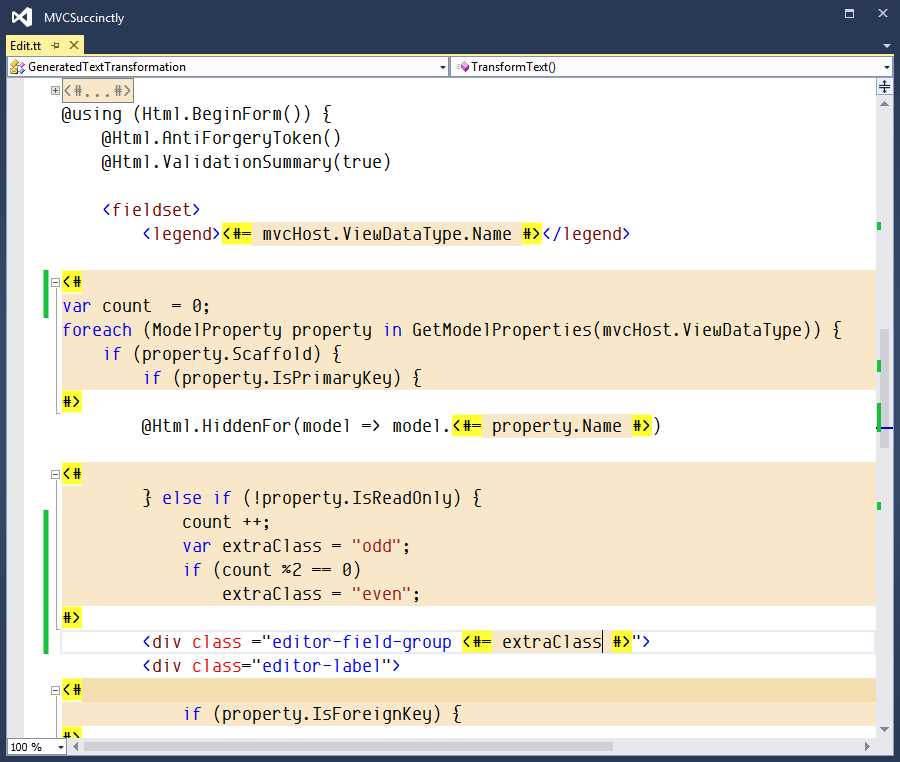
Task: Click 'GetModelProperties' in the foreach line
Action: pyautogui.click(x=501, y=330)
